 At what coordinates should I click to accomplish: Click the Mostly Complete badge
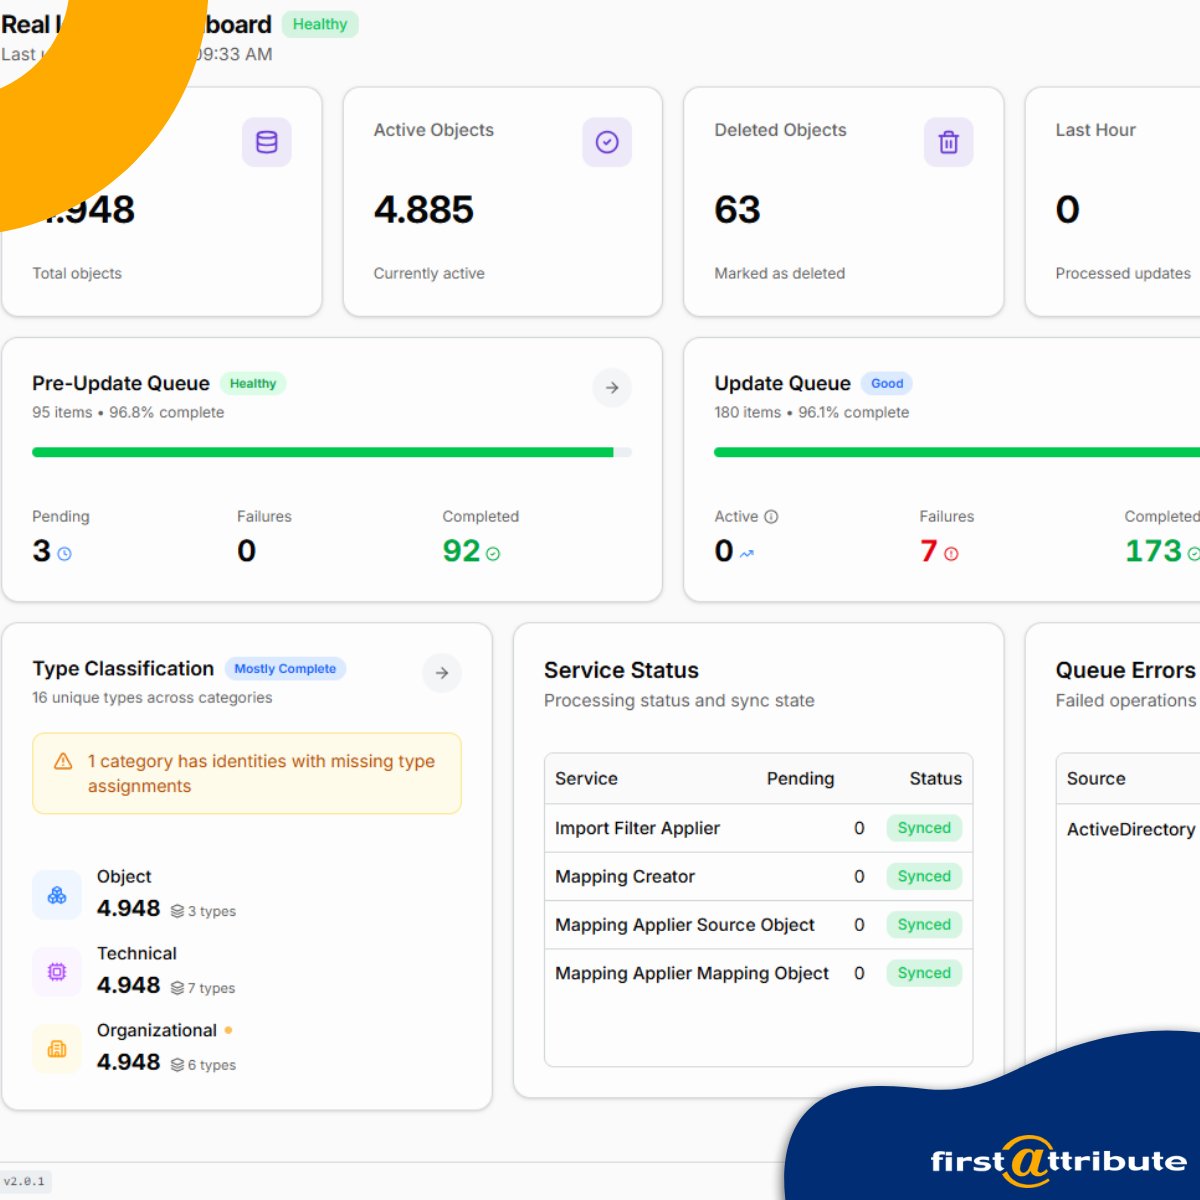285,669
